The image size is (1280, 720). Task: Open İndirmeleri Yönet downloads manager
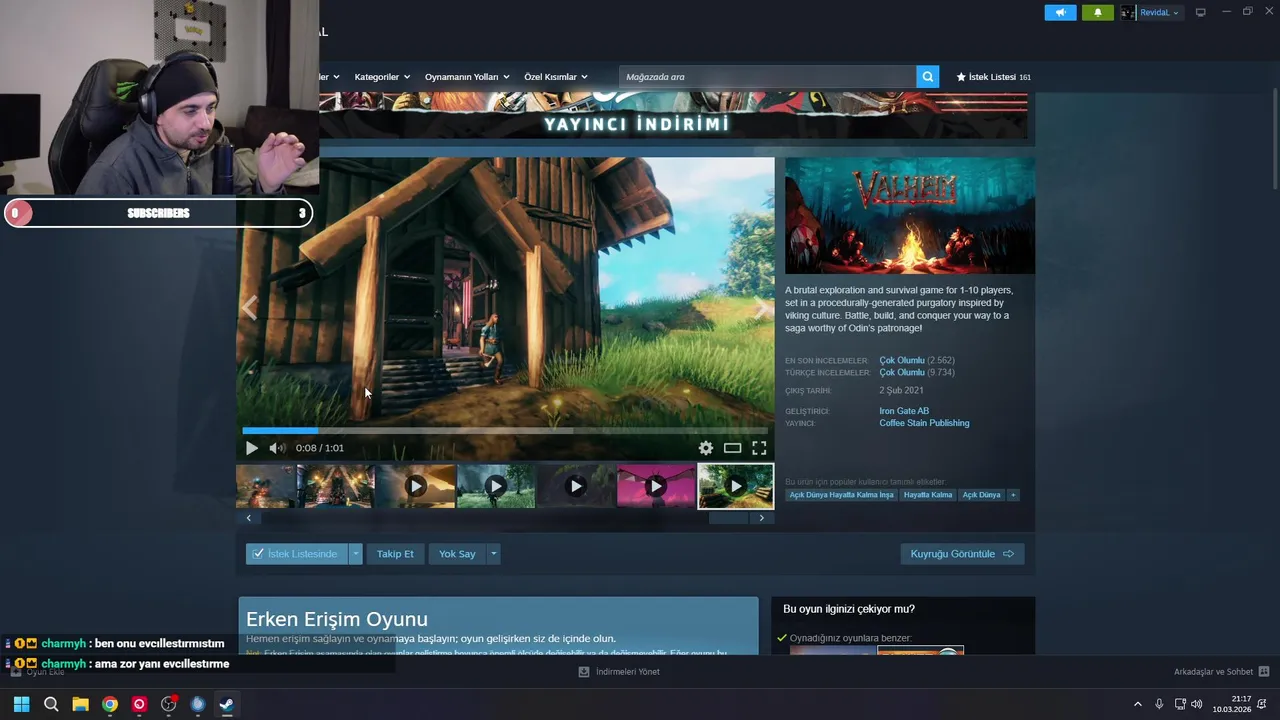619,672
